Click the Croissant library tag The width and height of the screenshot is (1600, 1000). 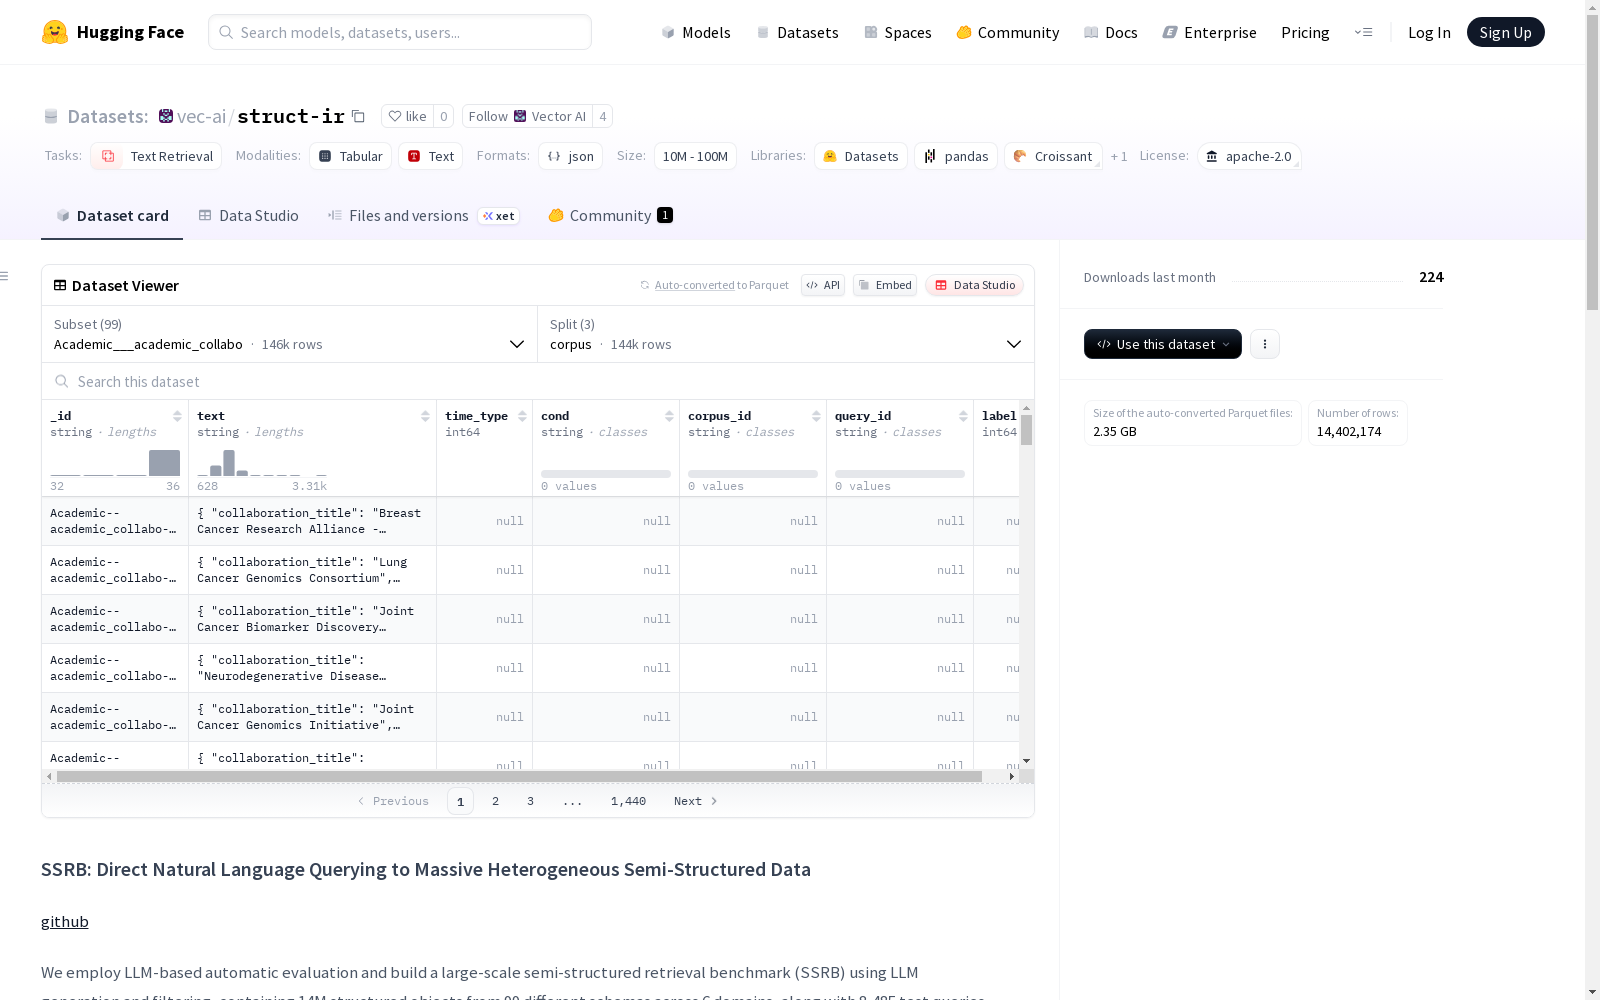pyautogui.click(x=1053, y=156)
